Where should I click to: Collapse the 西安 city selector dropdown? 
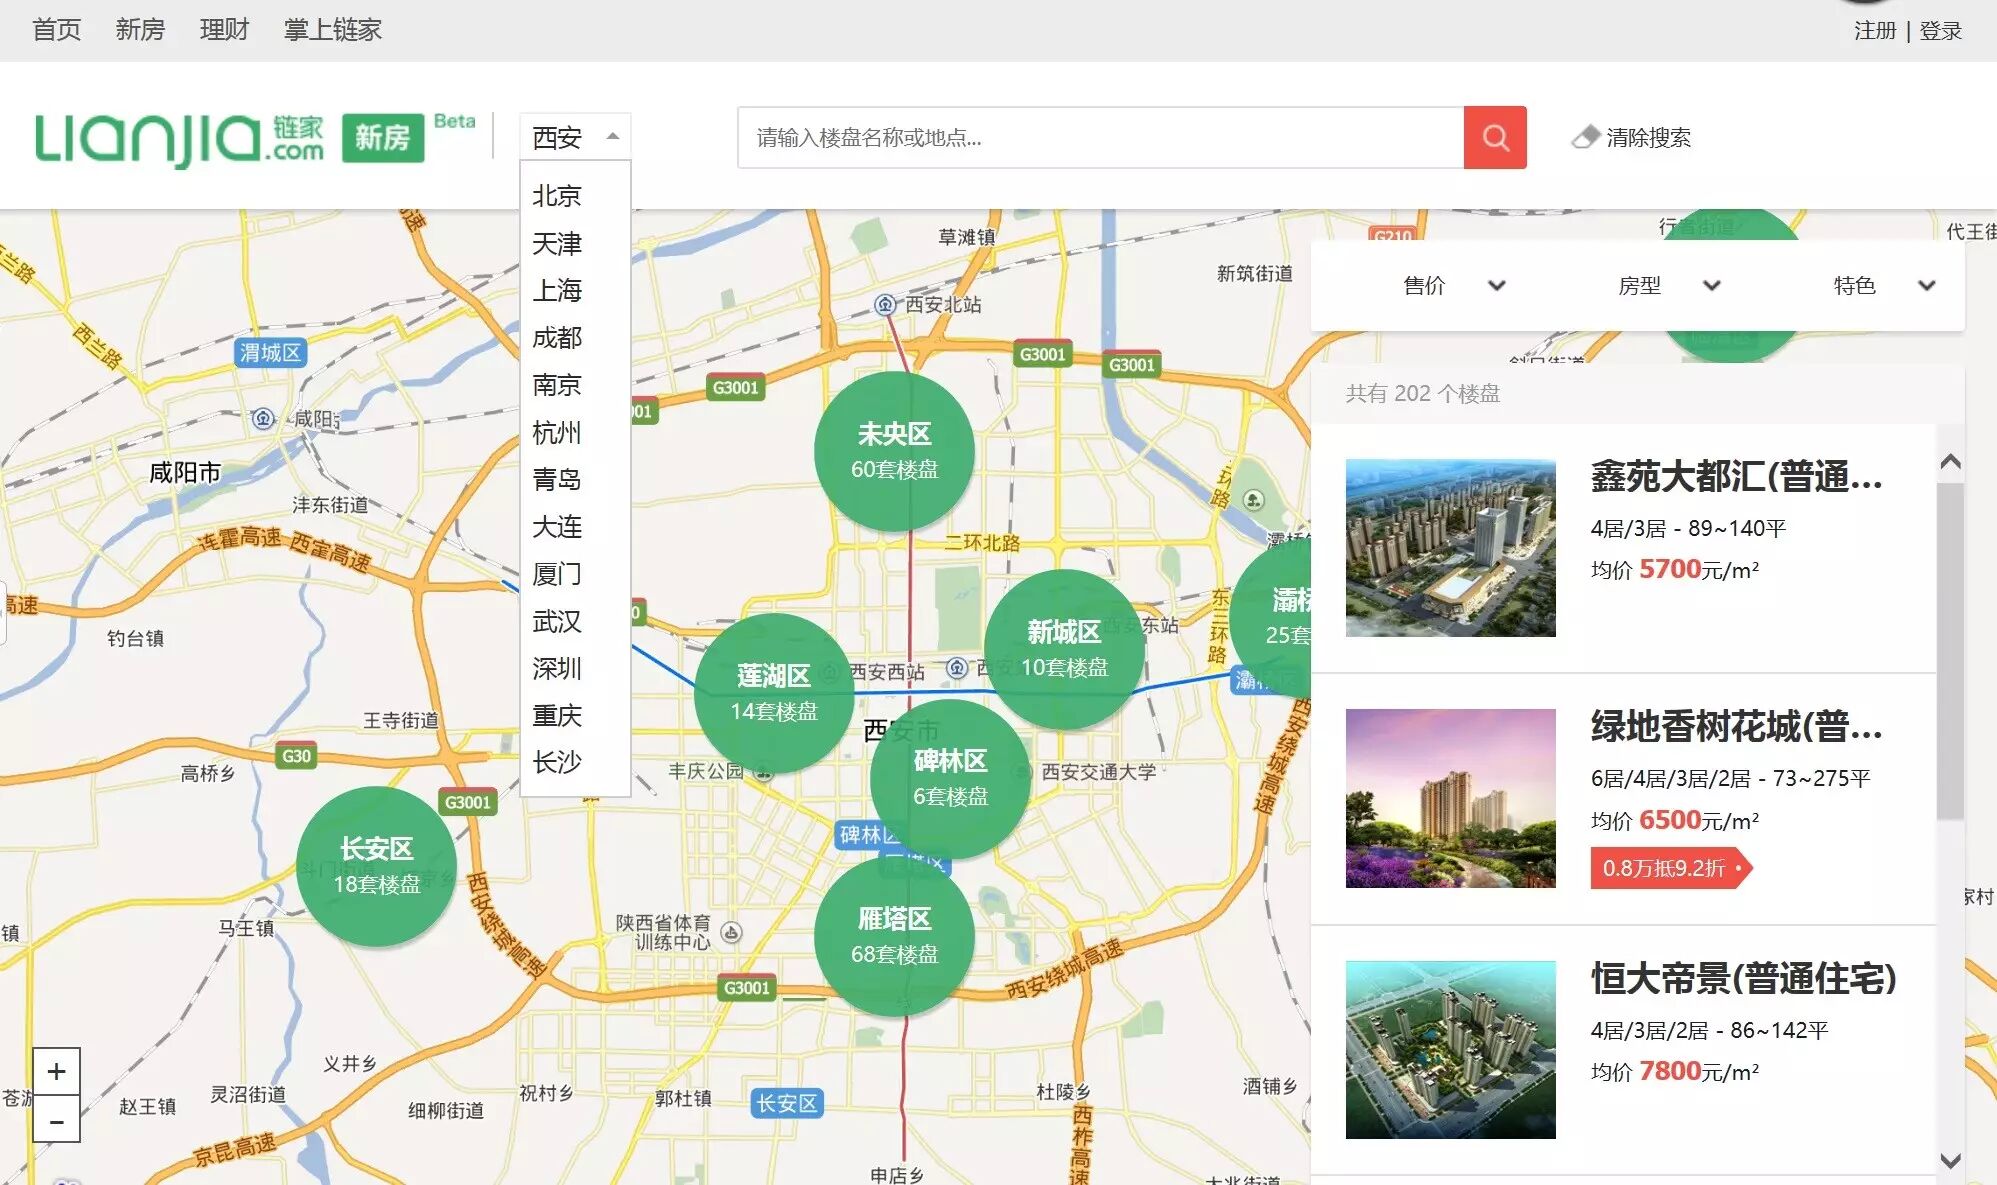coord(574,137)
